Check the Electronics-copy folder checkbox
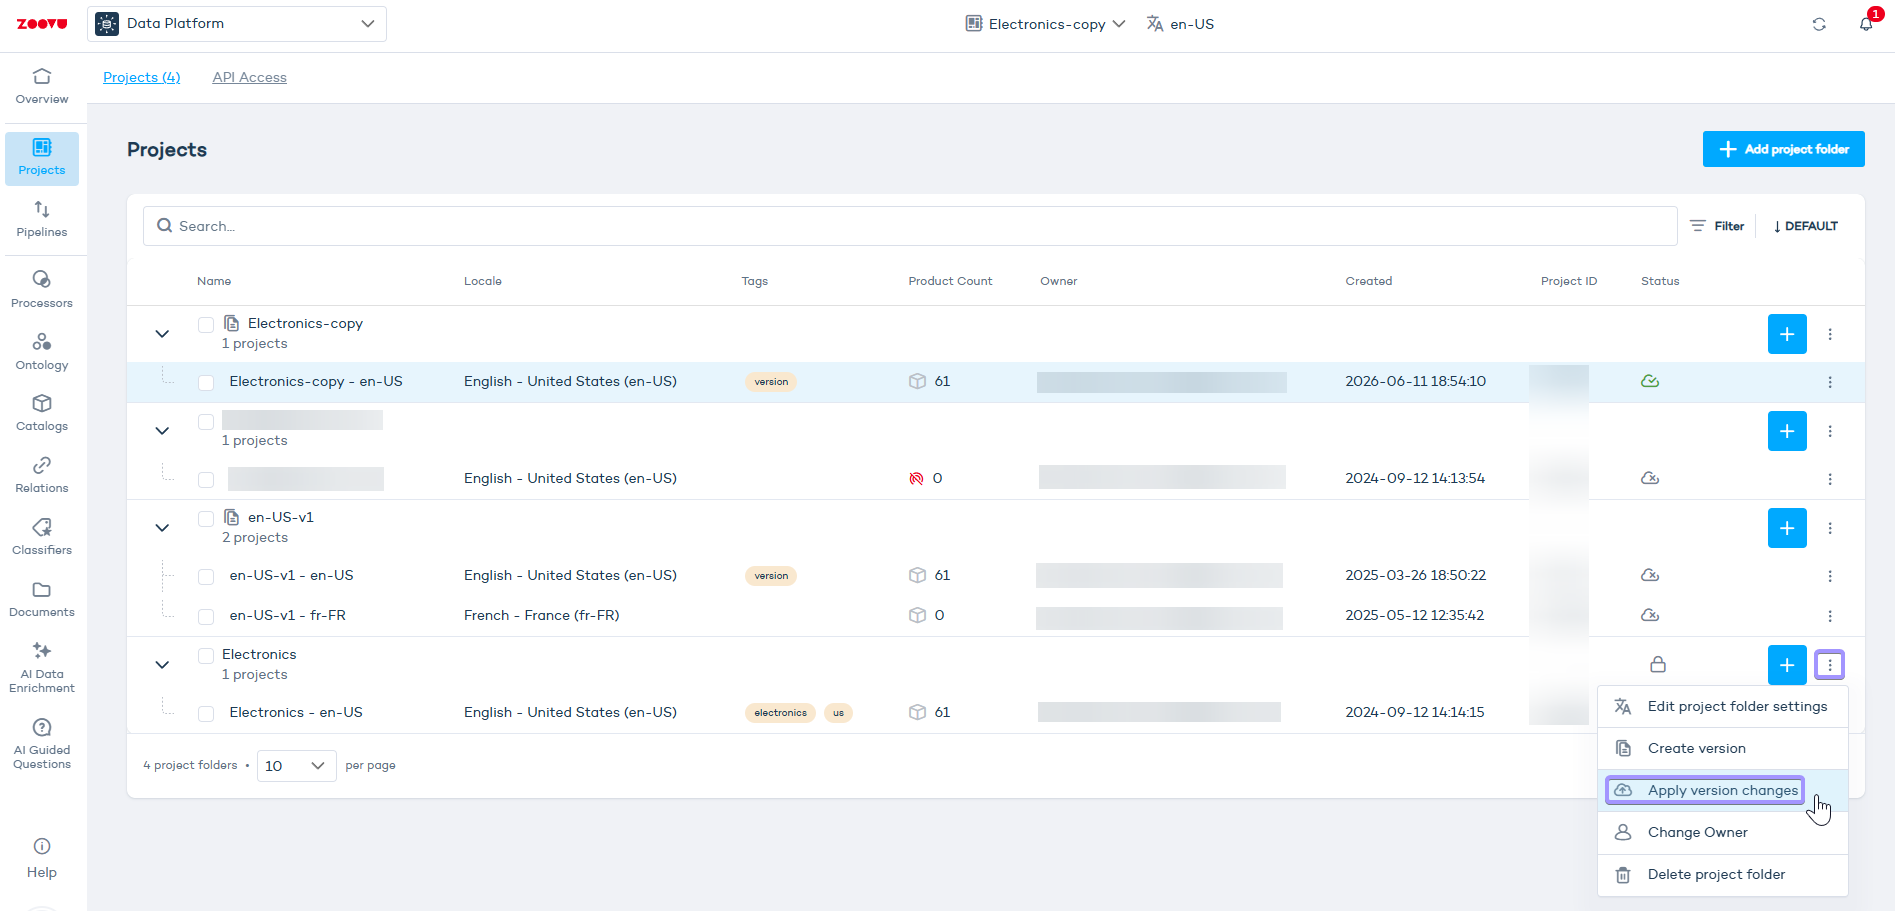Image resolution: width=1895 pixels, height=911 pixels. pyautogui.click(x=206, y=325)
